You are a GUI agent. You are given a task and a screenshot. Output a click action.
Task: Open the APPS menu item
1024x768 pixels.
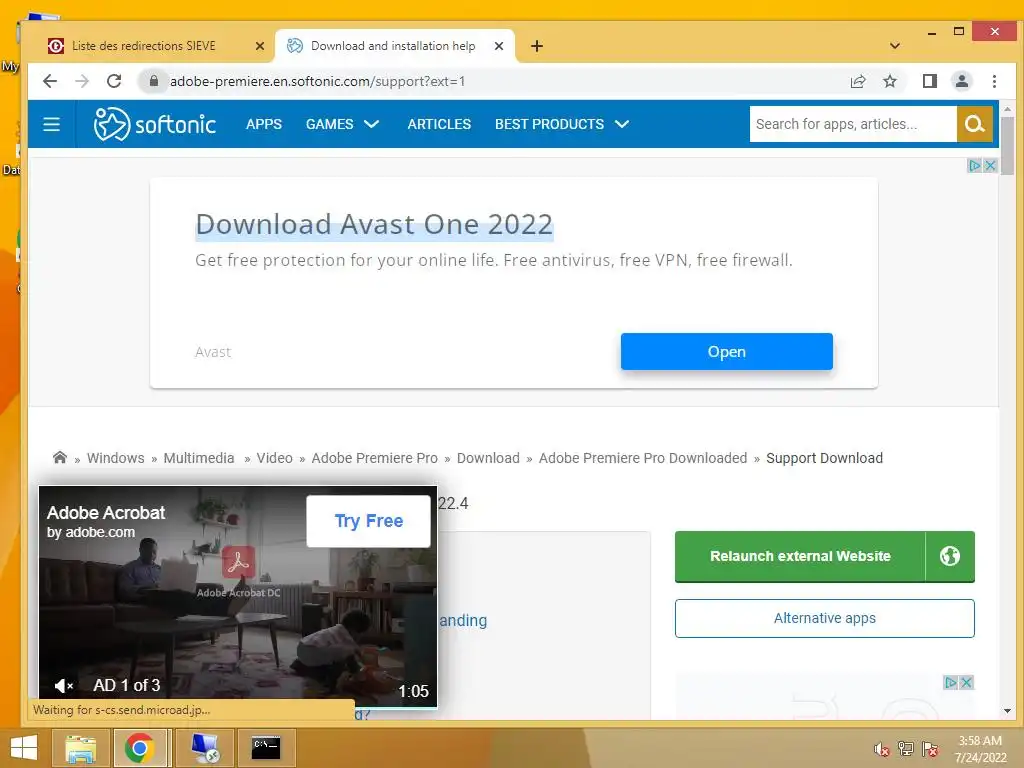(x=264, y=124)
